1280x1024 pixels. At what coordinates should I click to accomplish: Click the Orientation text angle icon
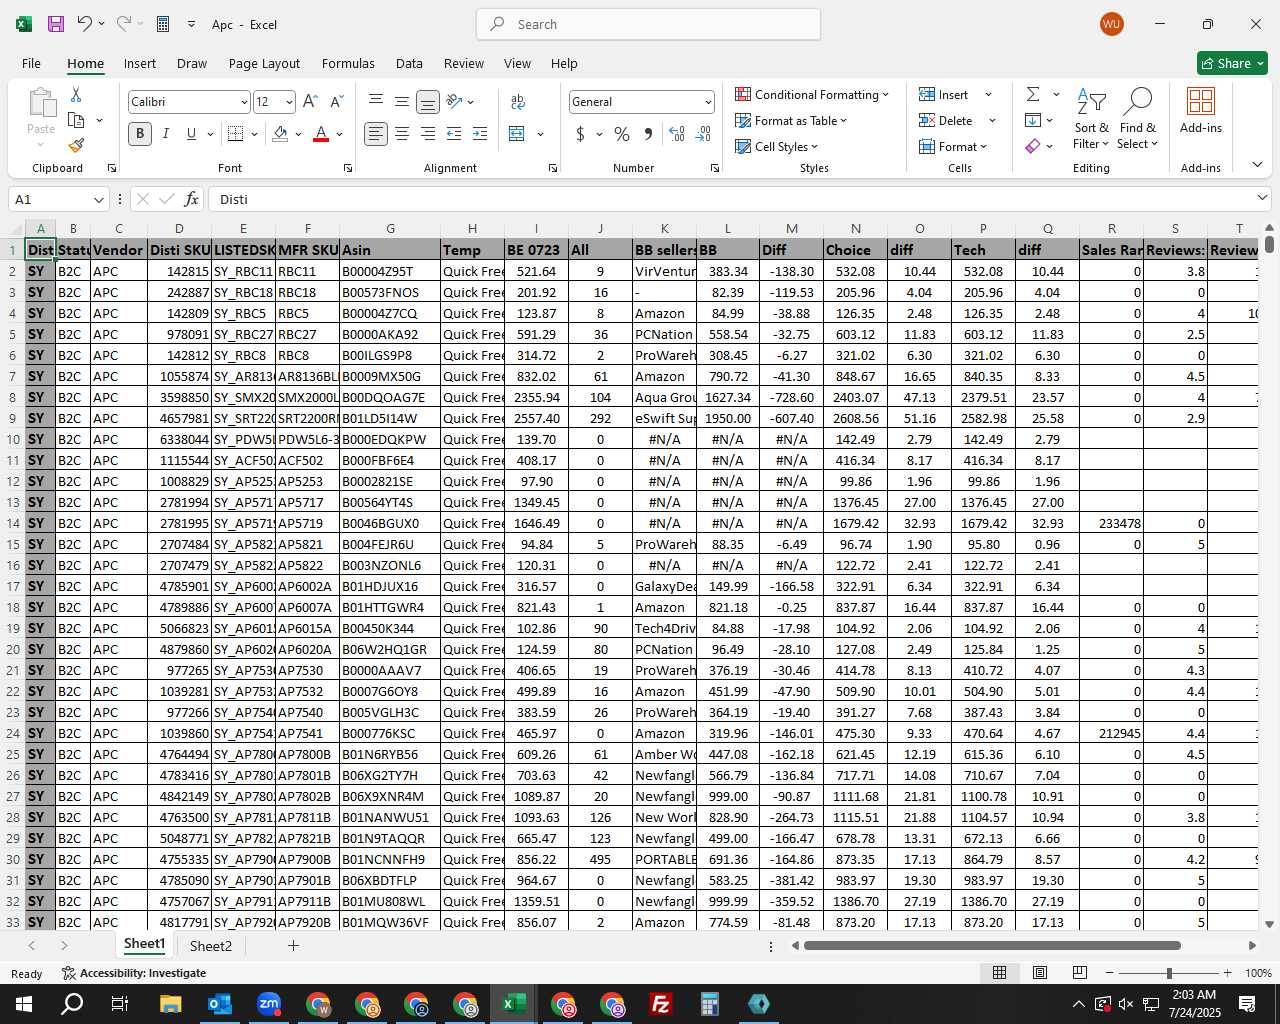point(454,101)
